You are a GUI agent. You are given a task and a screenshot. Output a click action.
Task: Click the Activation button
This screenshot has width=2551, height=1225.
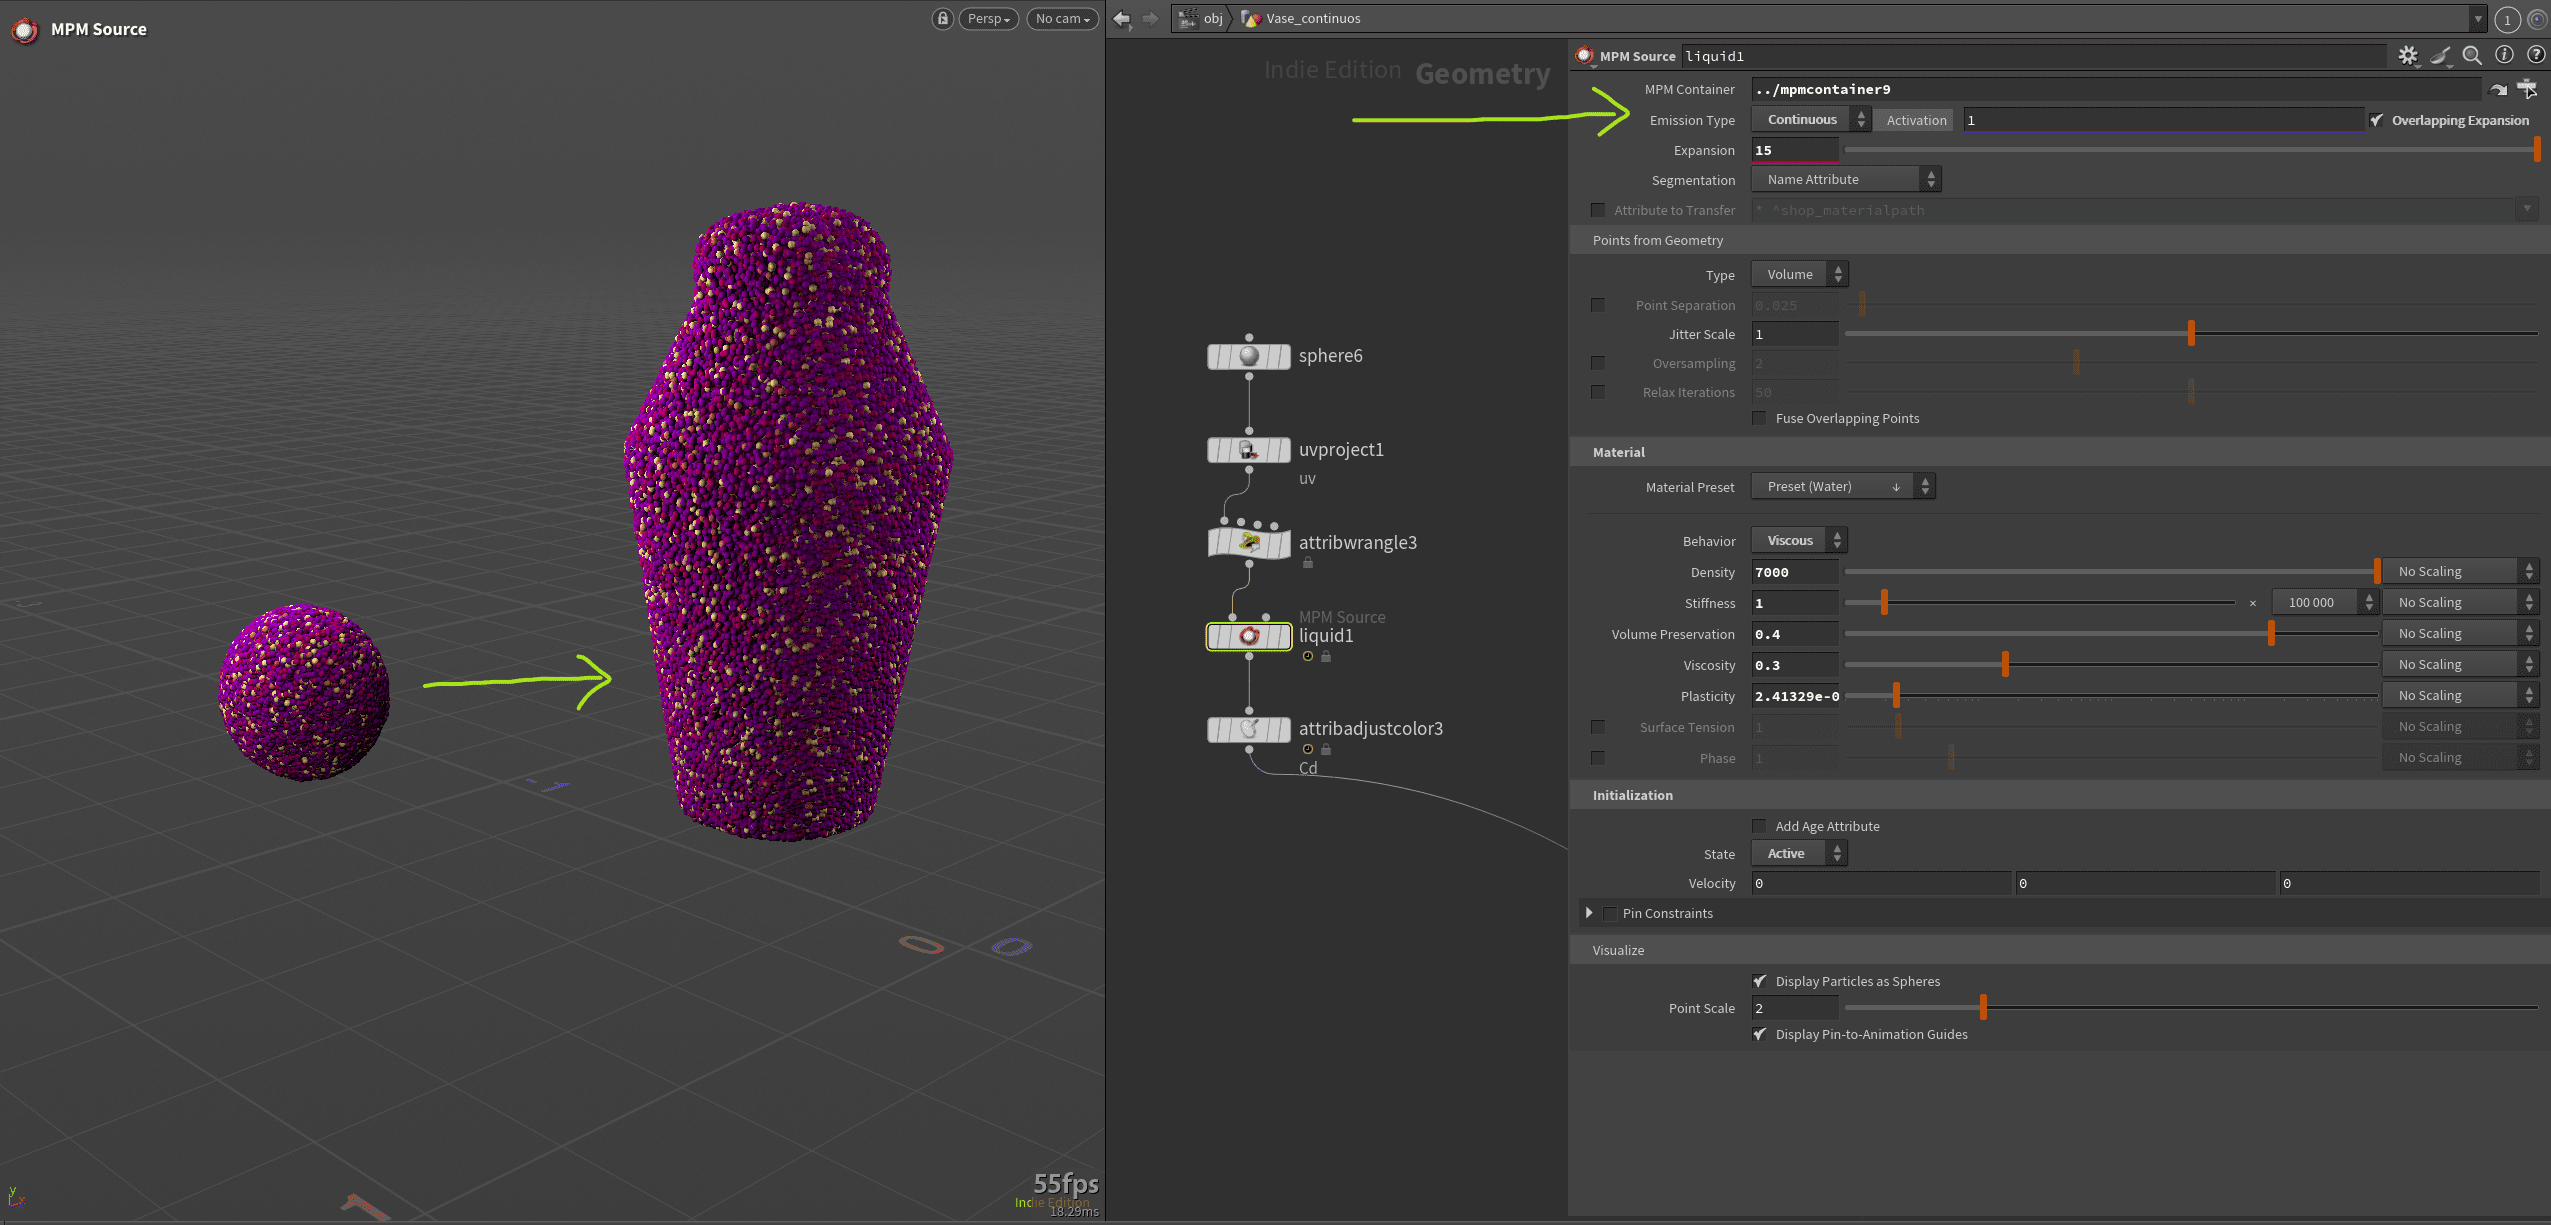pos(1913,119)
